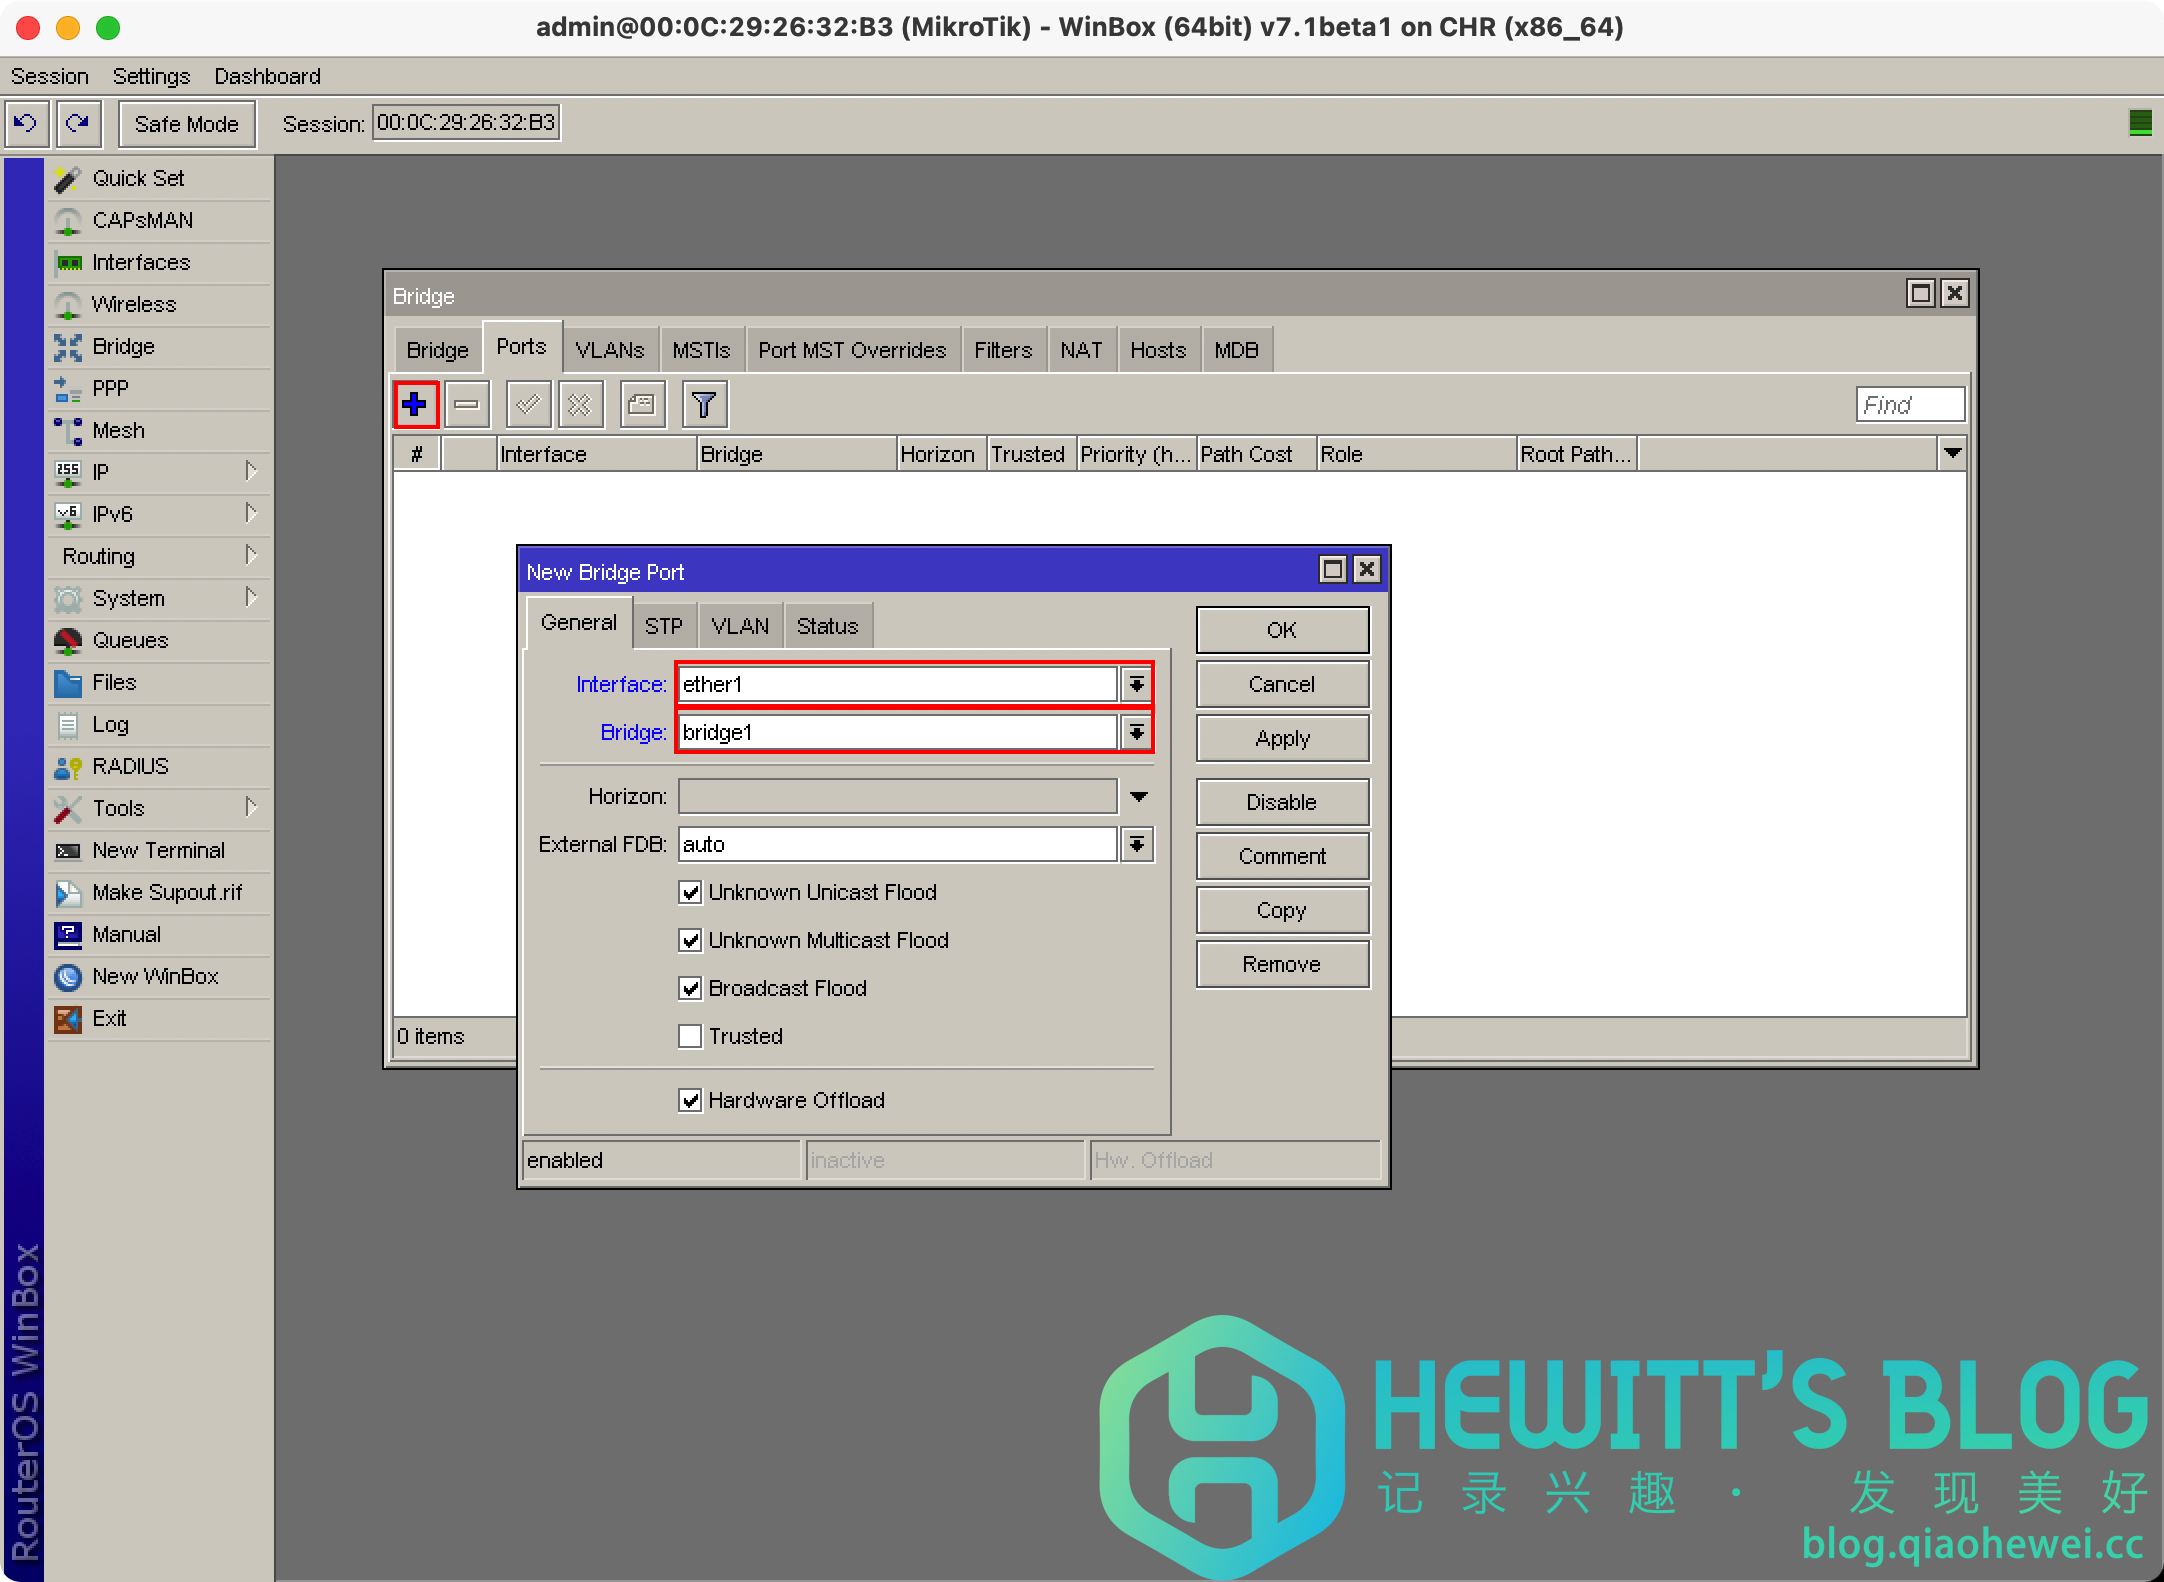Expand the Horizon field arrow
Viewport: 2164px width, 1582px height.
[1138, 796]
